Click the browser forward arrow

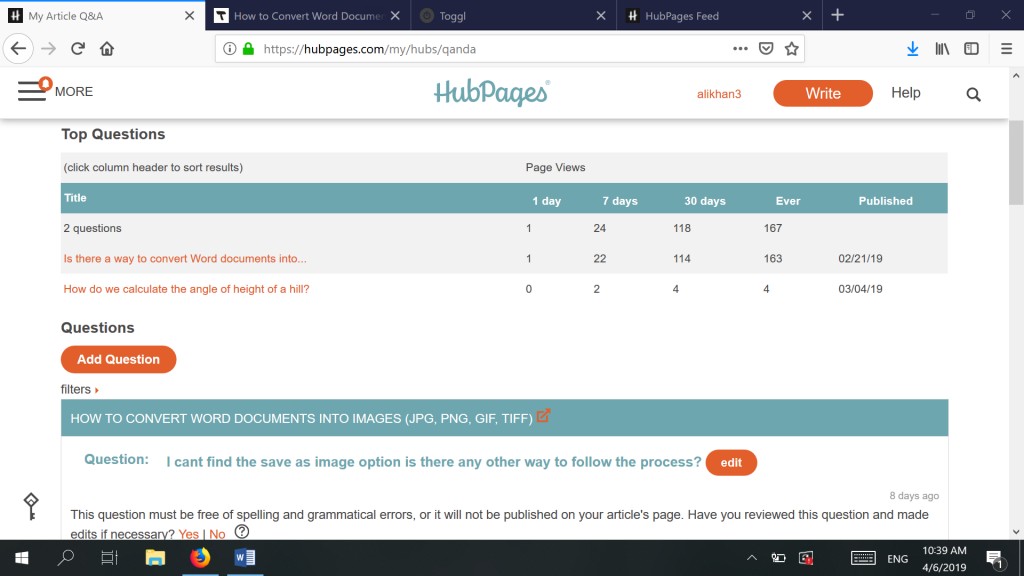click(x=48, y=49)
